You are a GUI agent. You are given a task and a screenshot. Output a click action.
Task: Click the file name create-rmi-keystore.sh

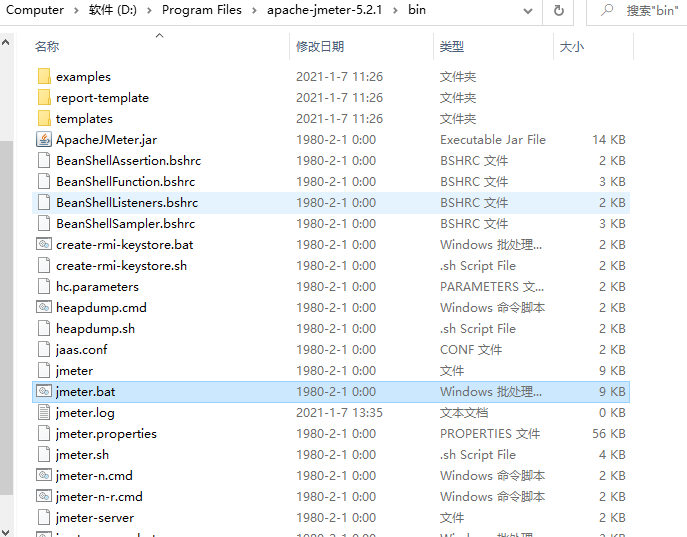pos(121,266)
